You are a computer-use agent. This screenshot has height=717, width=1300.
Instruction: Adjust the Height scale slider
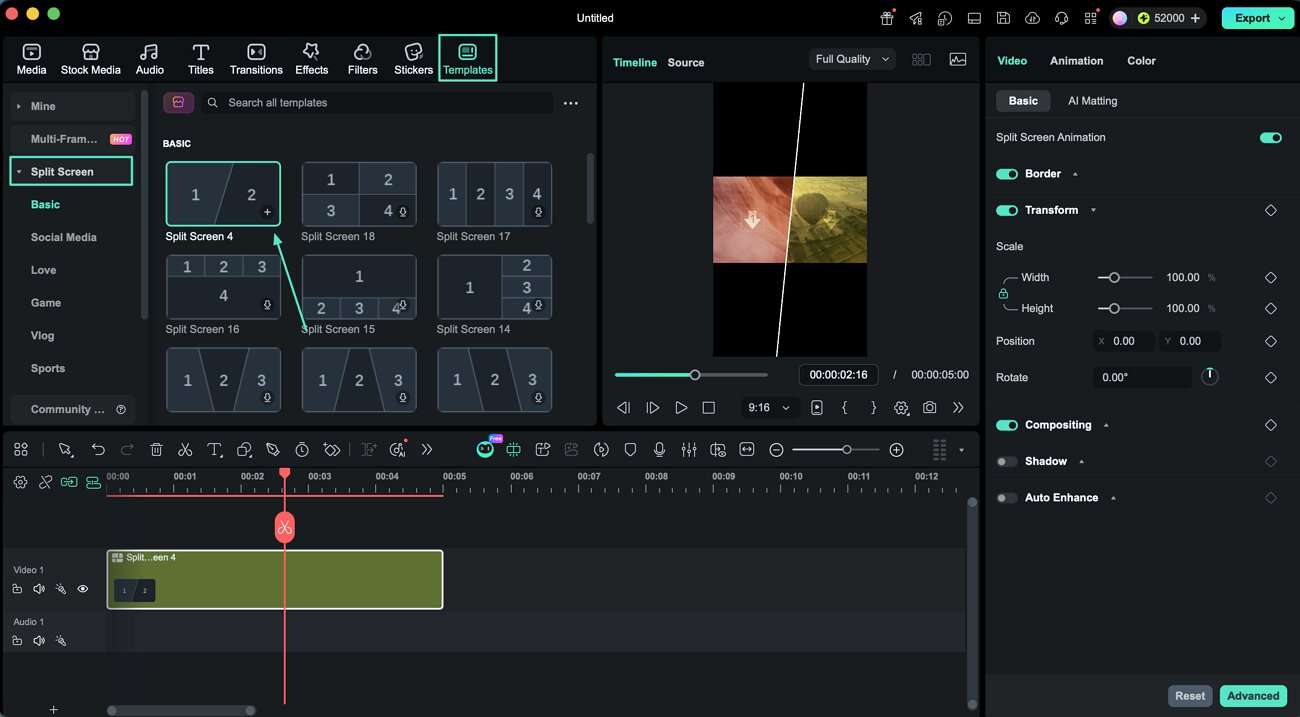pos(1125,308)
